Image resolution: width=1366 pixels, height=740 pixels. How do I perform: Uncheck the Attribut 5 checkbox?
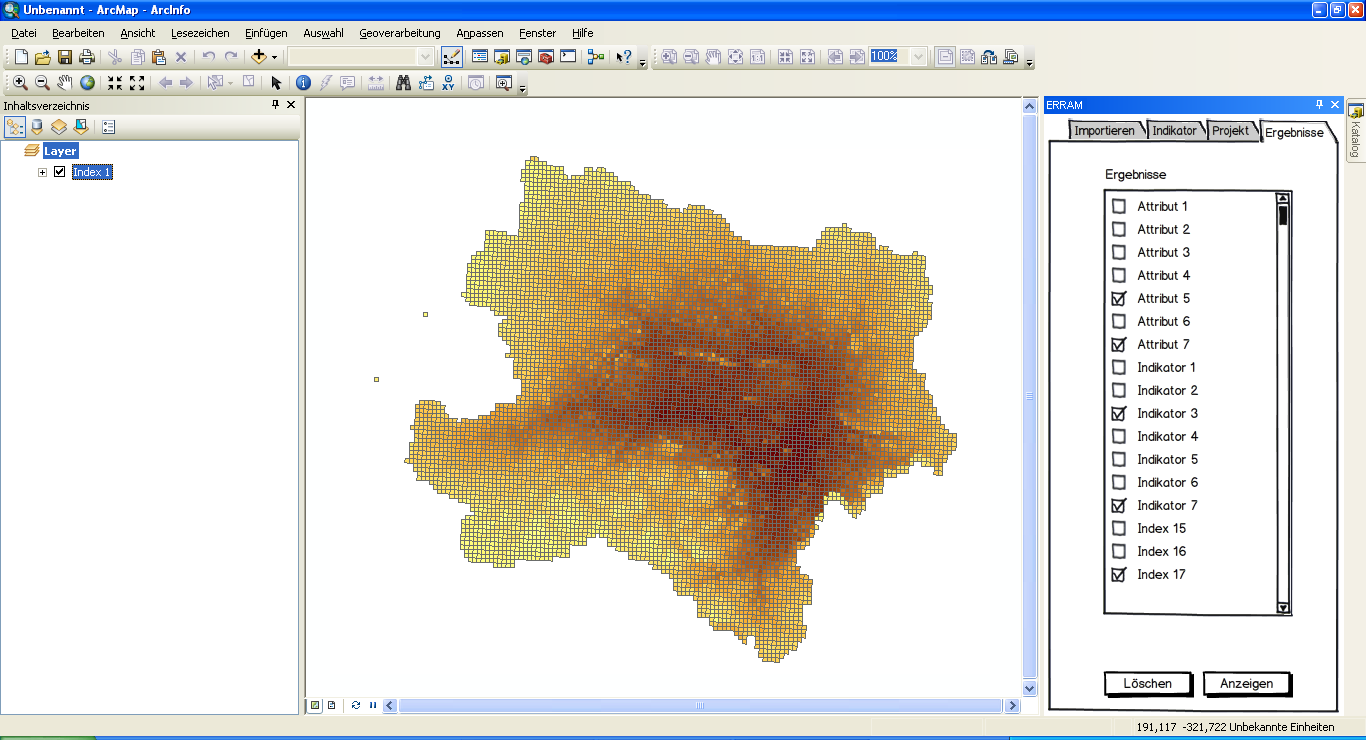click(1119, 298)
